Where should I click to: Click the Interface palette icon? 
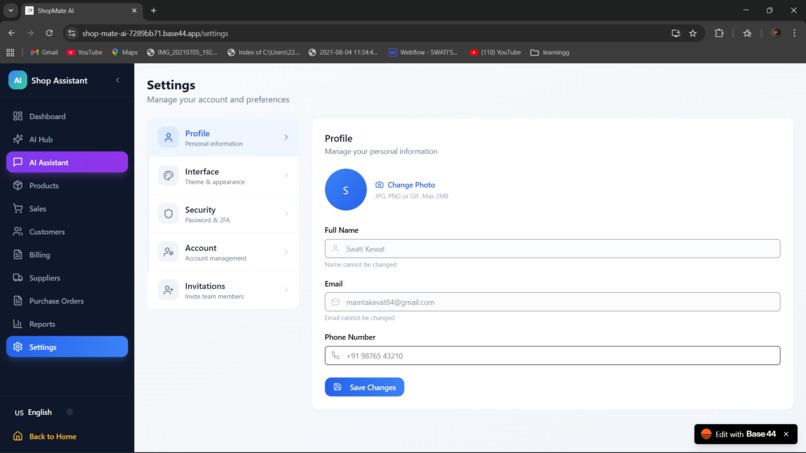(168, 175)
